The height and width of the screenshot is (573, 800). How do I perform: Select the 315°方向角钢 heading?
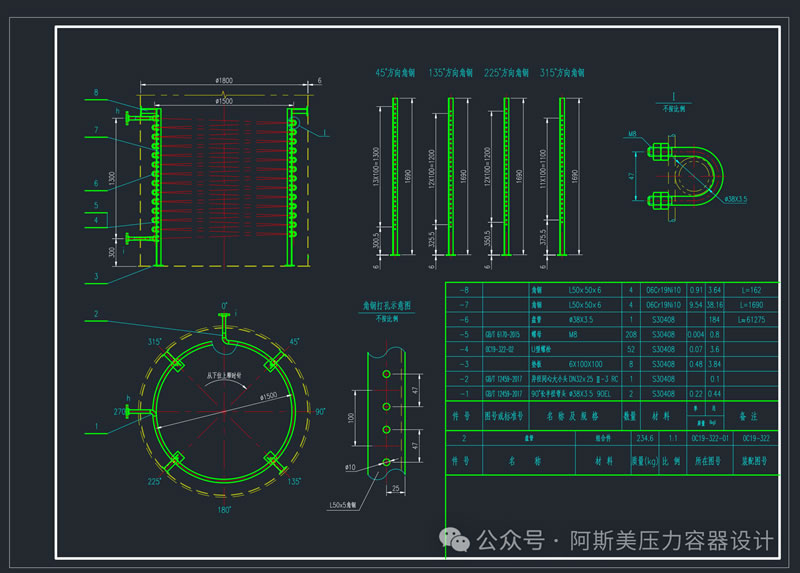pyautogui.click(x=563, y=74)
